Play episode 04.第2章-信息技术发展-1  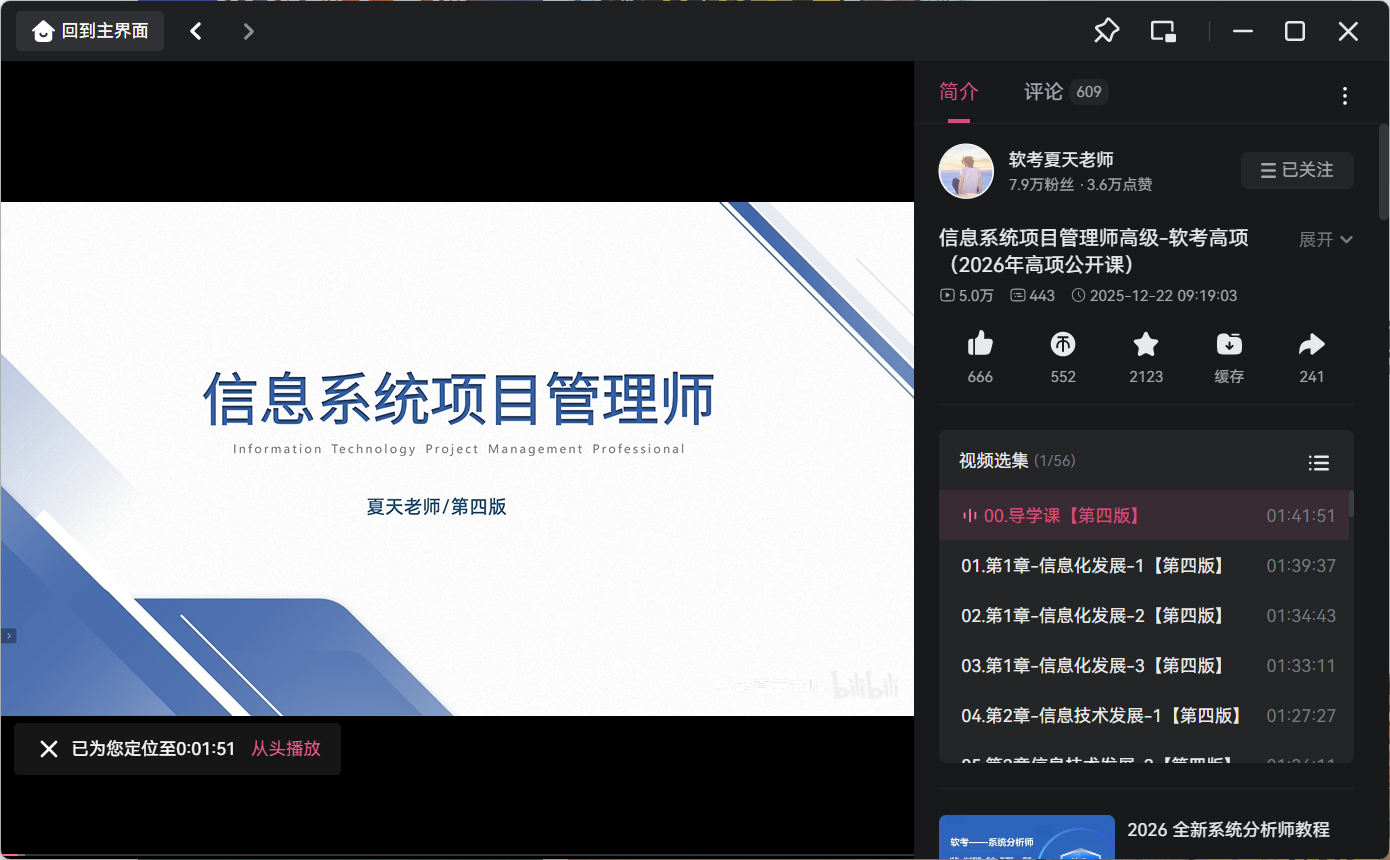[1144, 716]
